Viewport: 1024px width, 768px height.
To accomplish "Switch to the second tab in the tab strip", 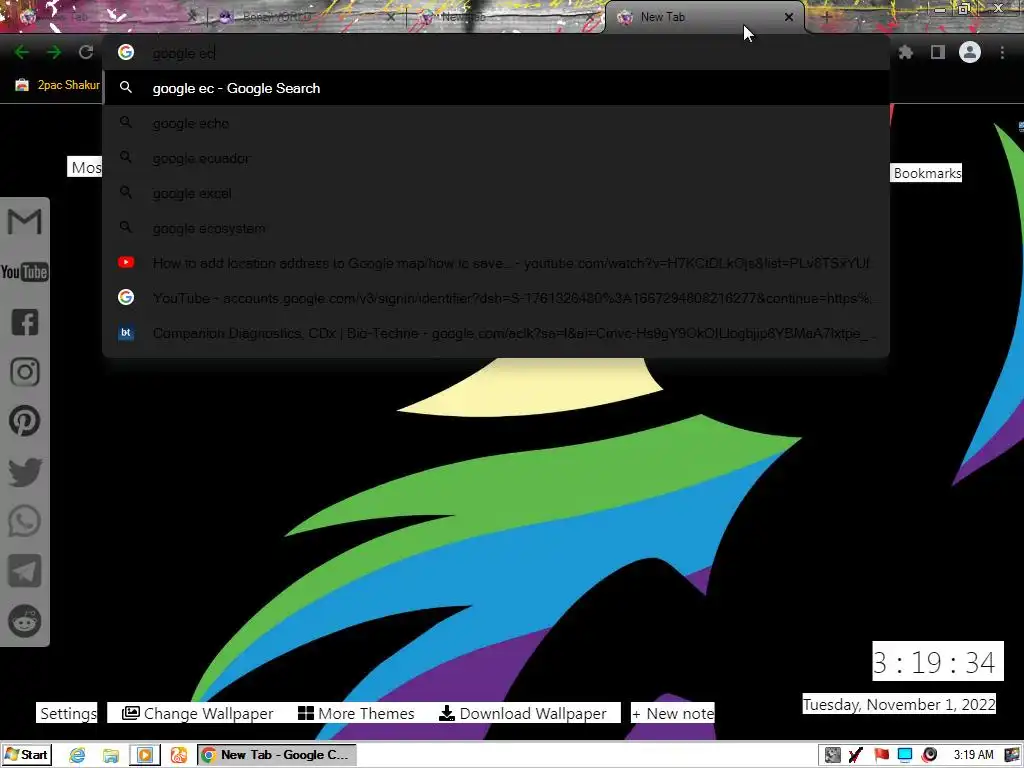I will 307,17.
